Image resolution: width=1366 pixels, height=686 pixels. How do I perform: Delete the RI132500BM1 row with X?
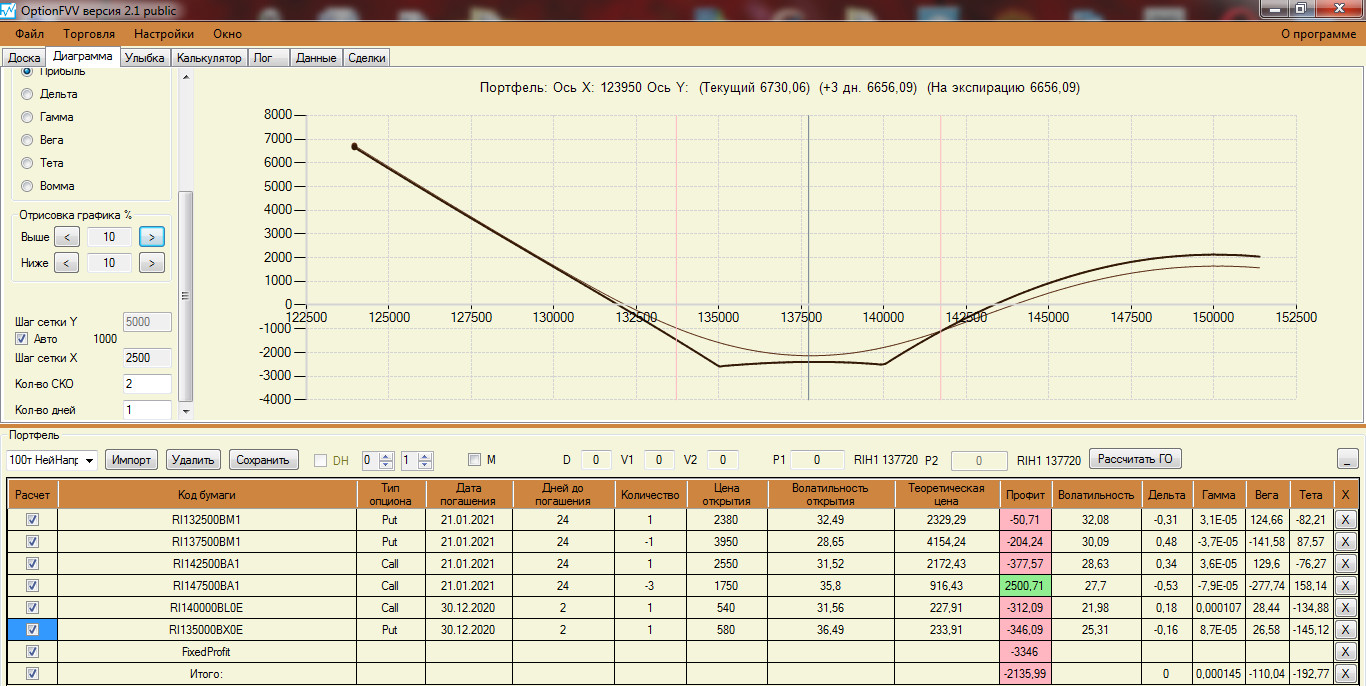(x=1345, y=520)
